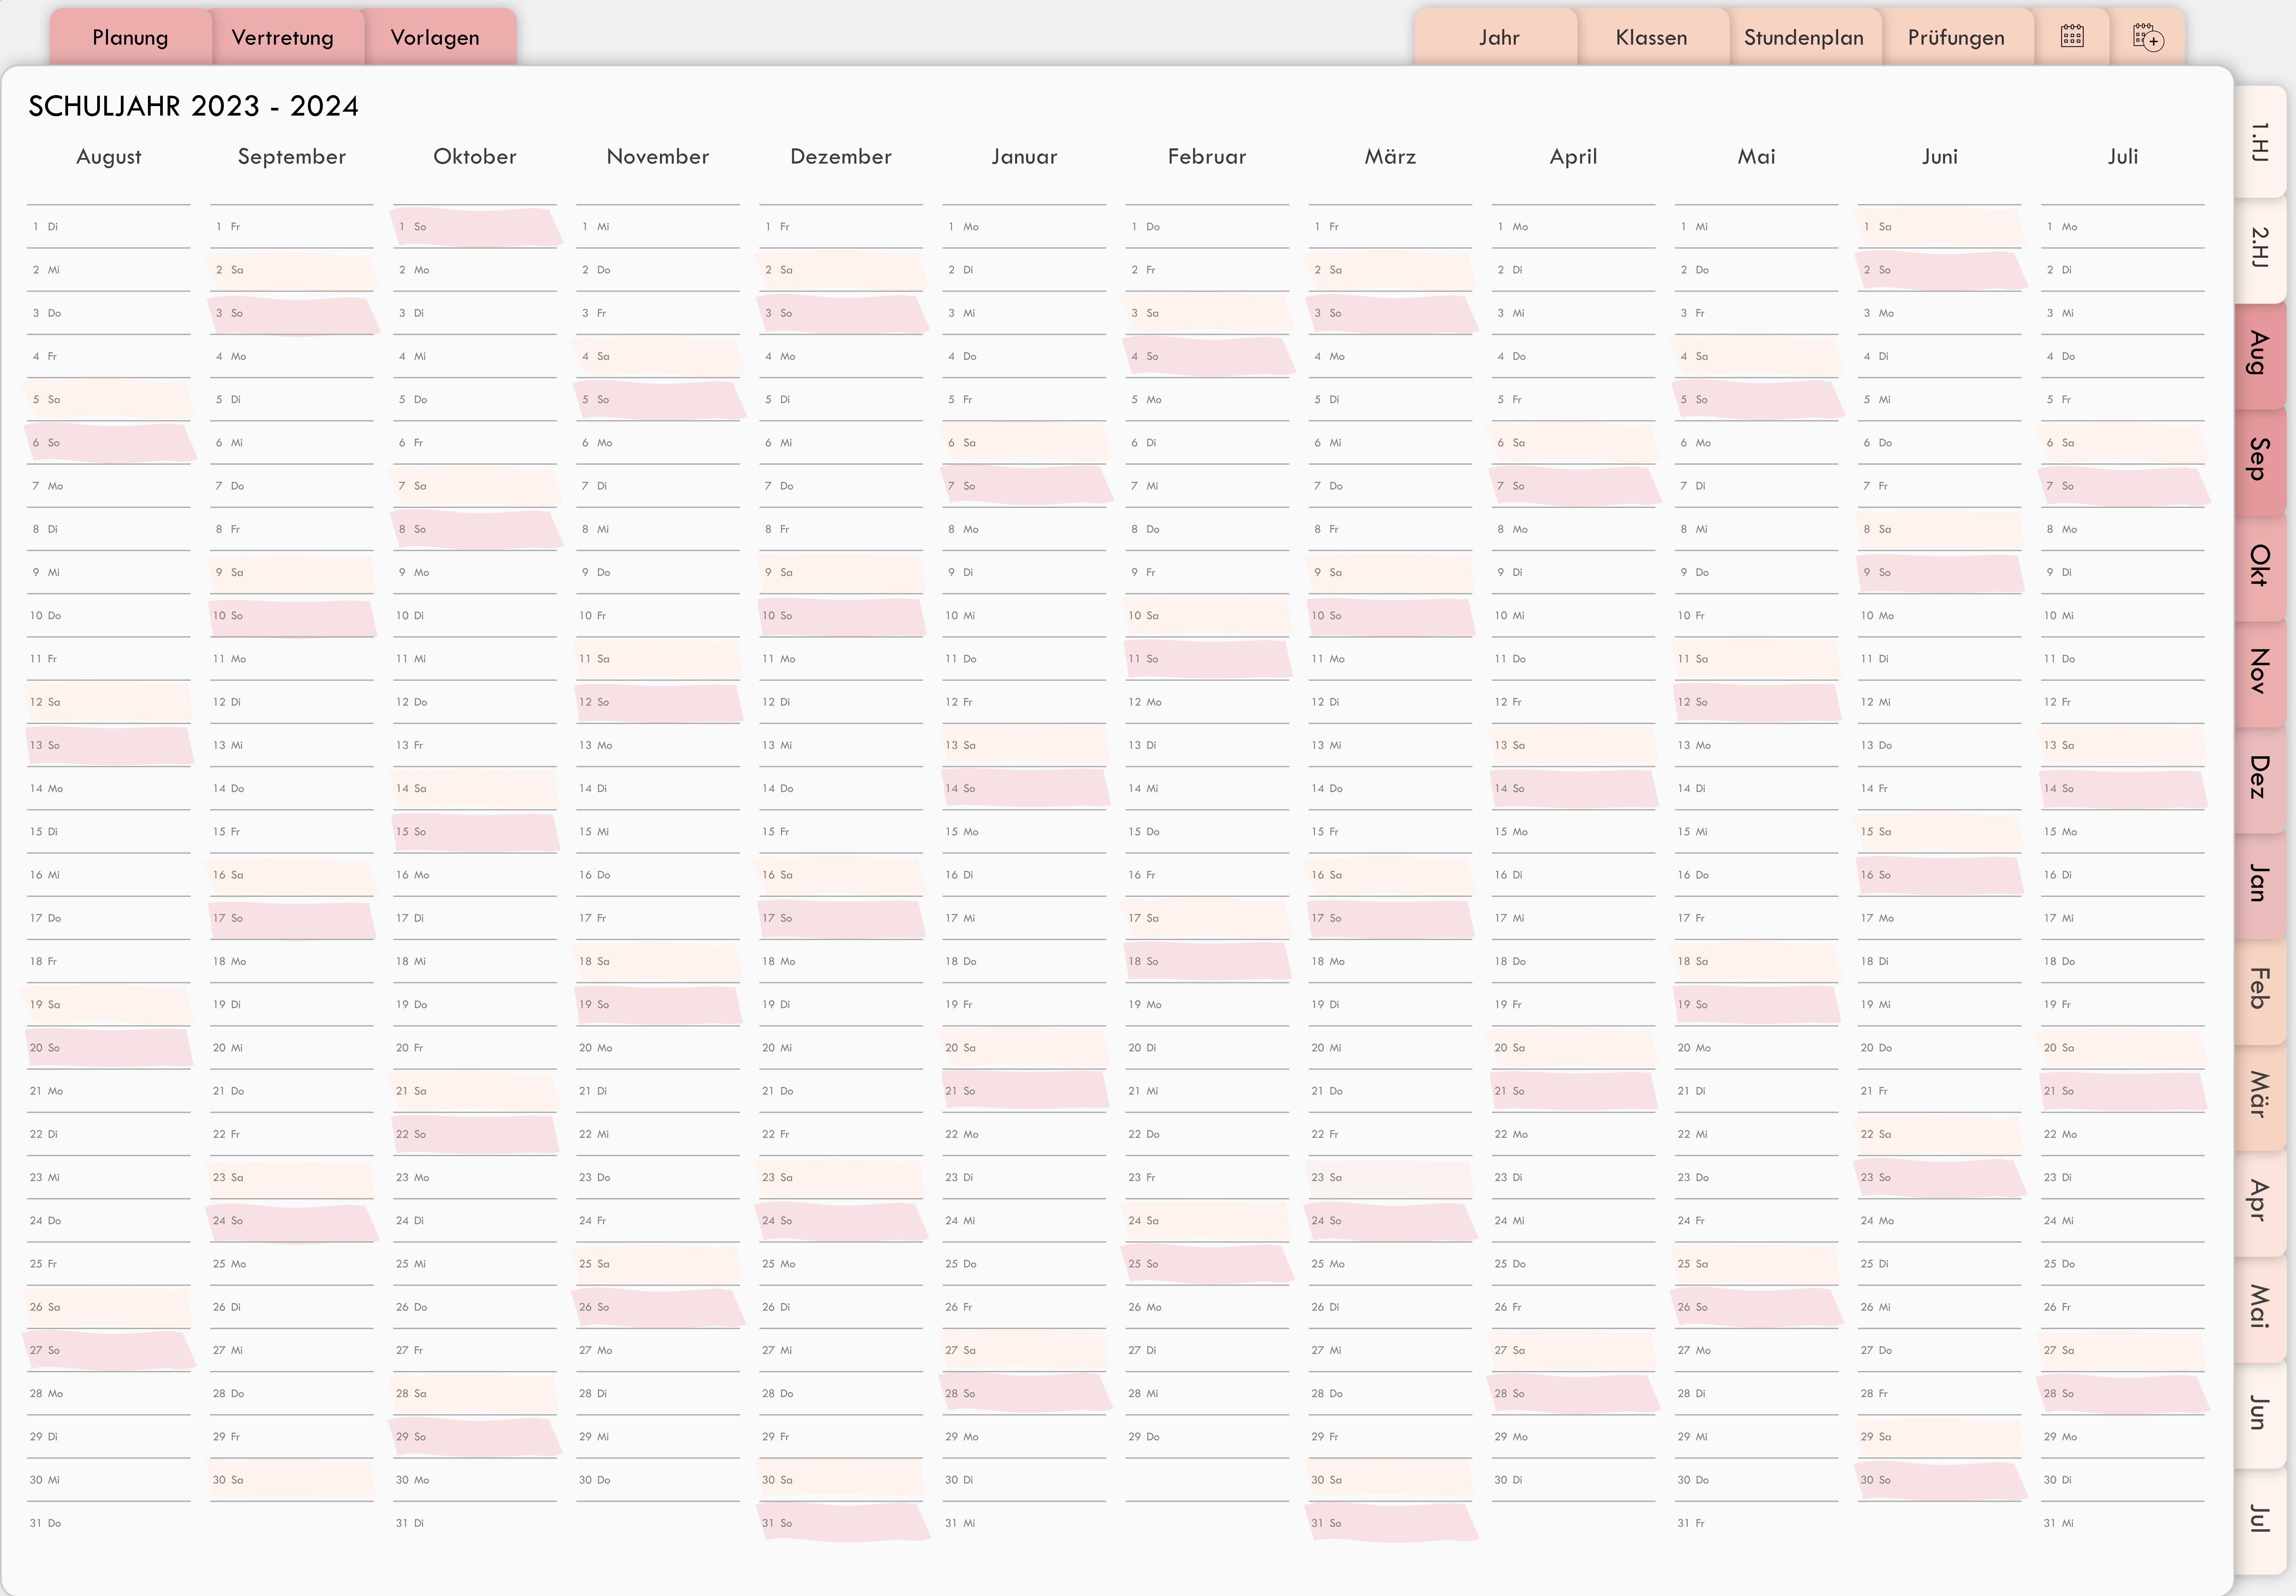Select Juni row '1 Sa'
2296x1596 pixels.
point(1940,227)
